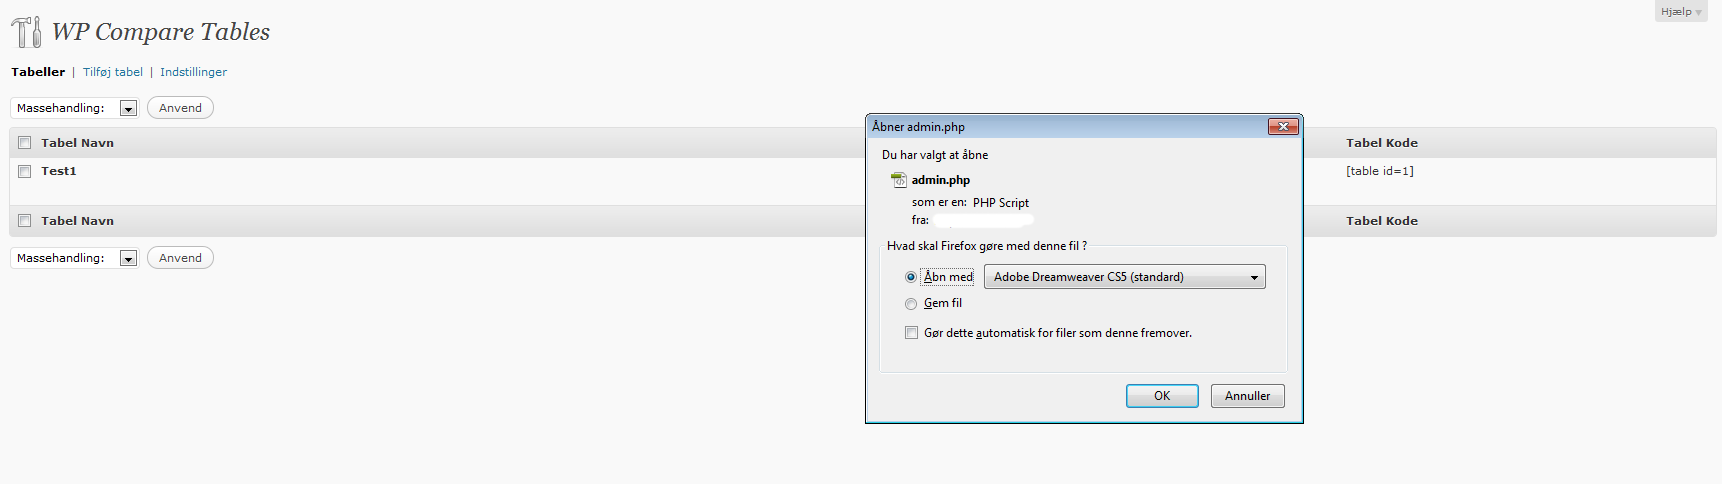Open the Test1 table entry
This screenshot has height=484, width=1722.
click(59, 171)
